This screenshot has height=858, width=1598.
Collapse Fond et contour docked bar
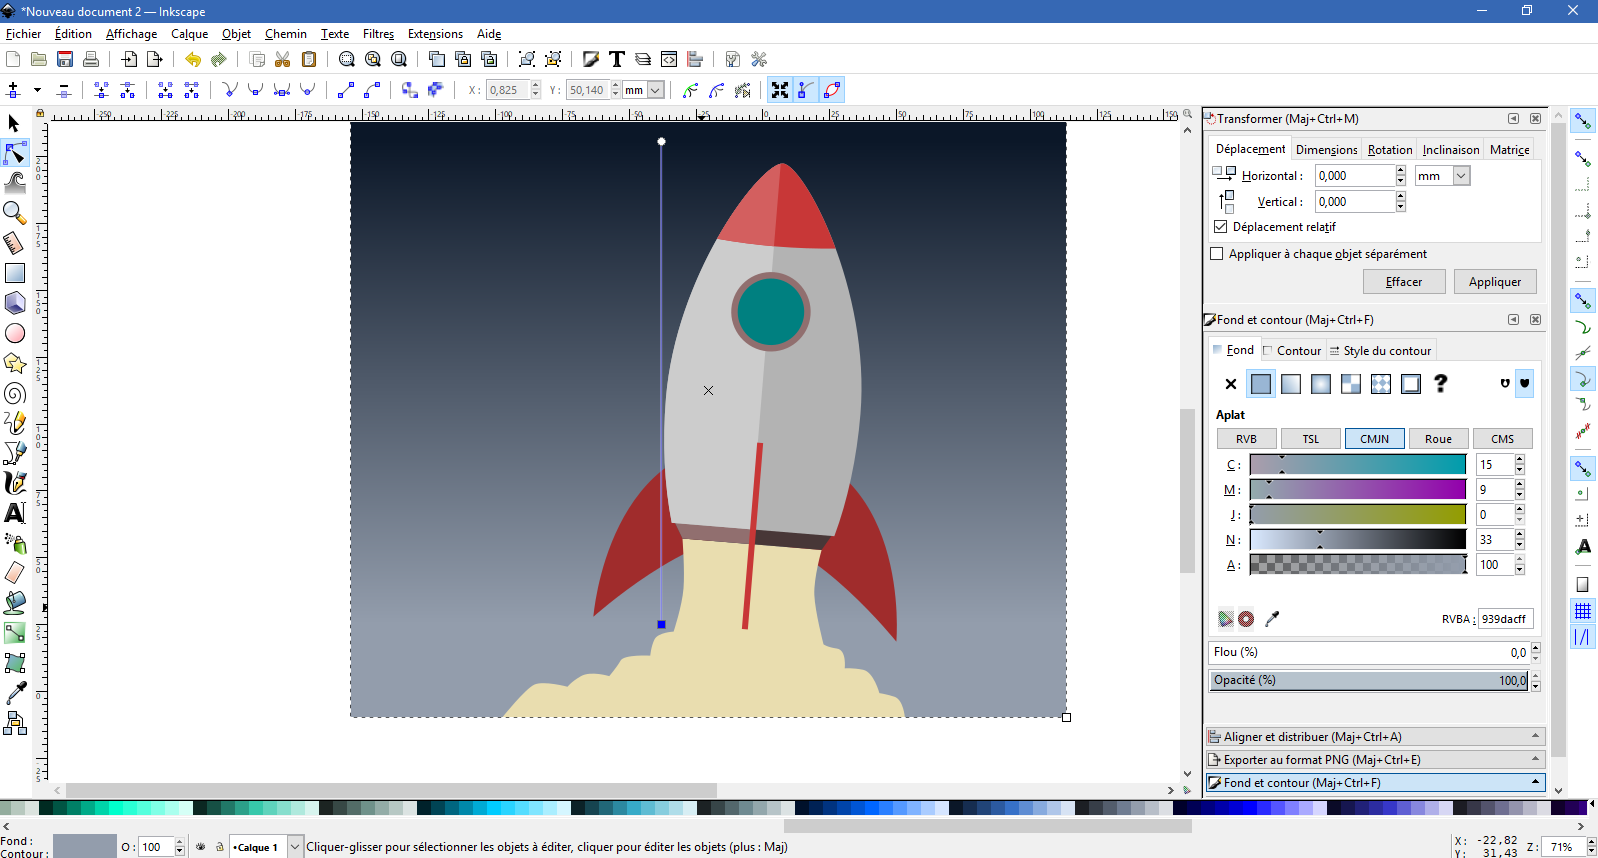(x=1376, y=783)
